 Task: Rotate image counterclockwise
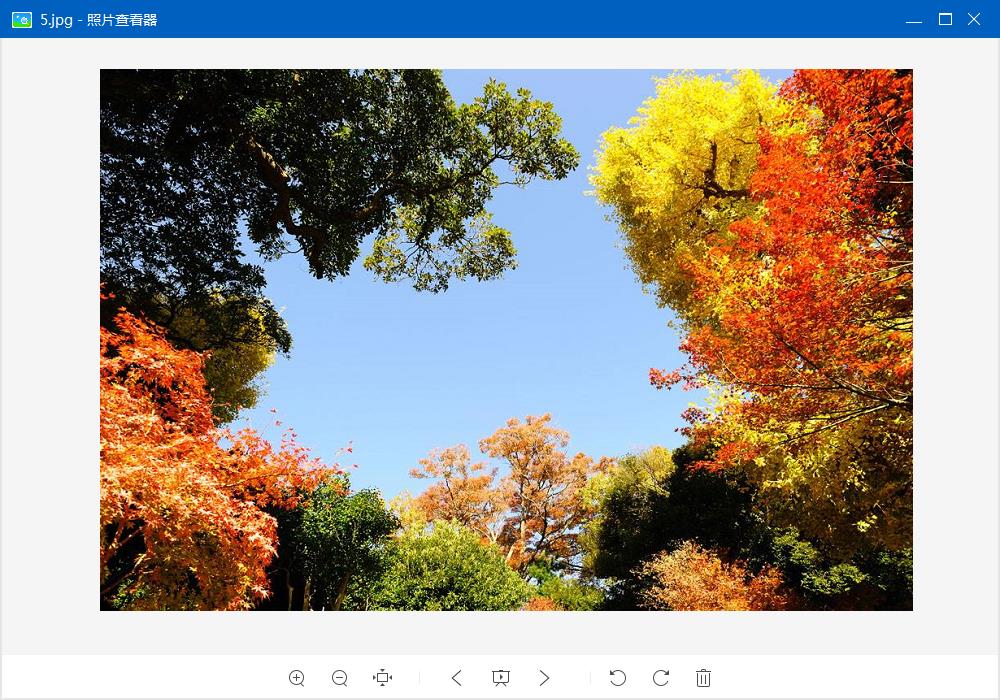(617, 678)
